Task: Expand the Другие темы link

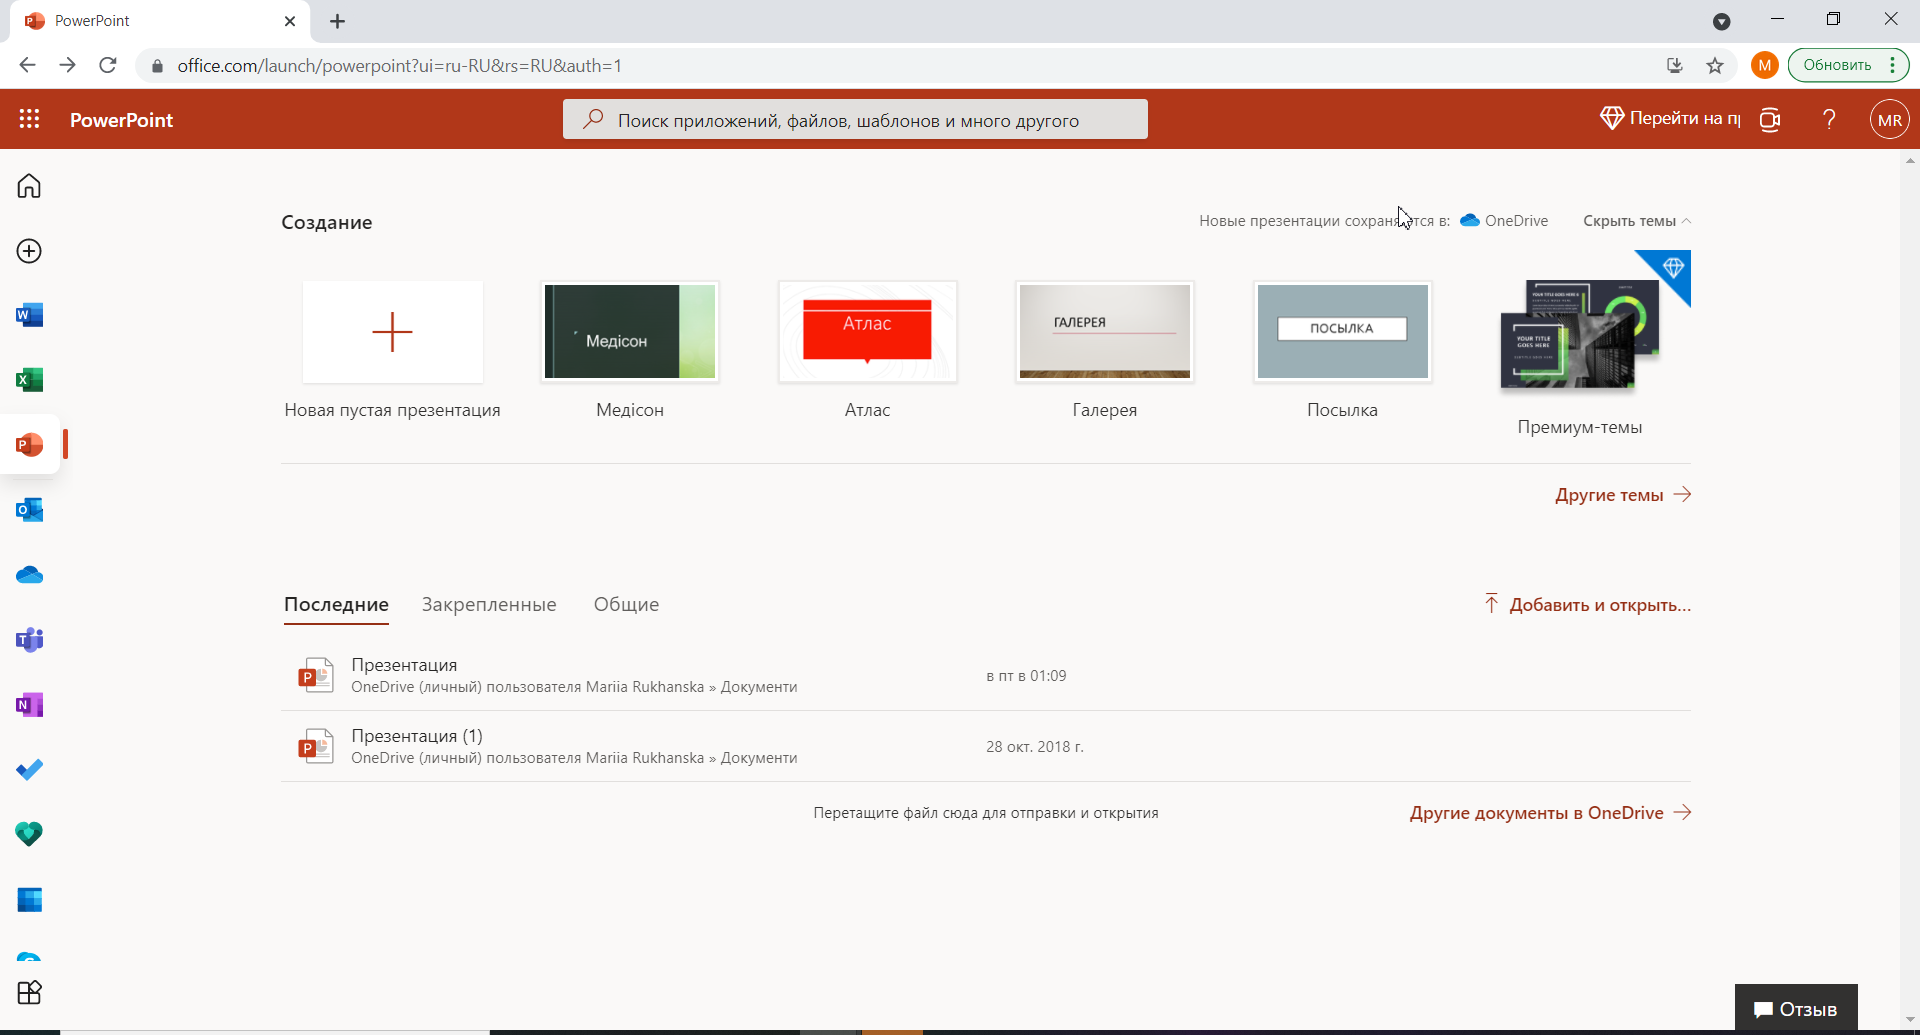Action: [x=1622, y=495]
